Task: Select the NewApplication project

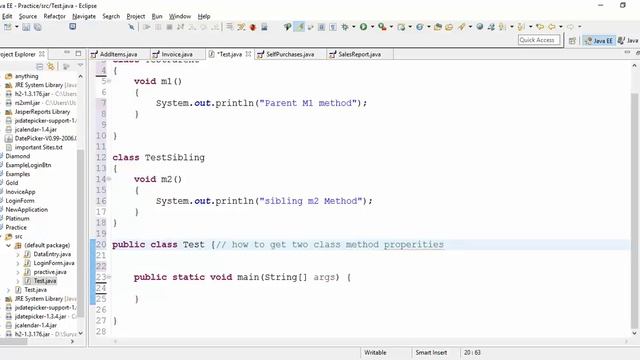Action: click(x=27, y=209)
